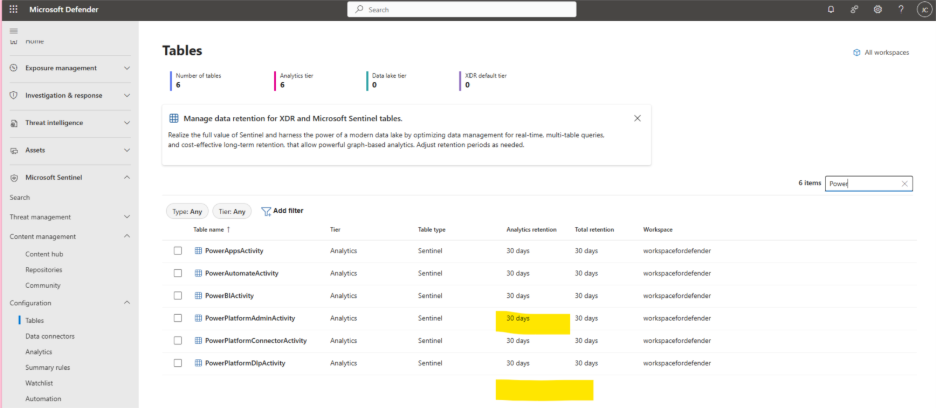Screen dimensions: 936x408
Task: Click the top Search input field
Action: (x=462, y=10)
